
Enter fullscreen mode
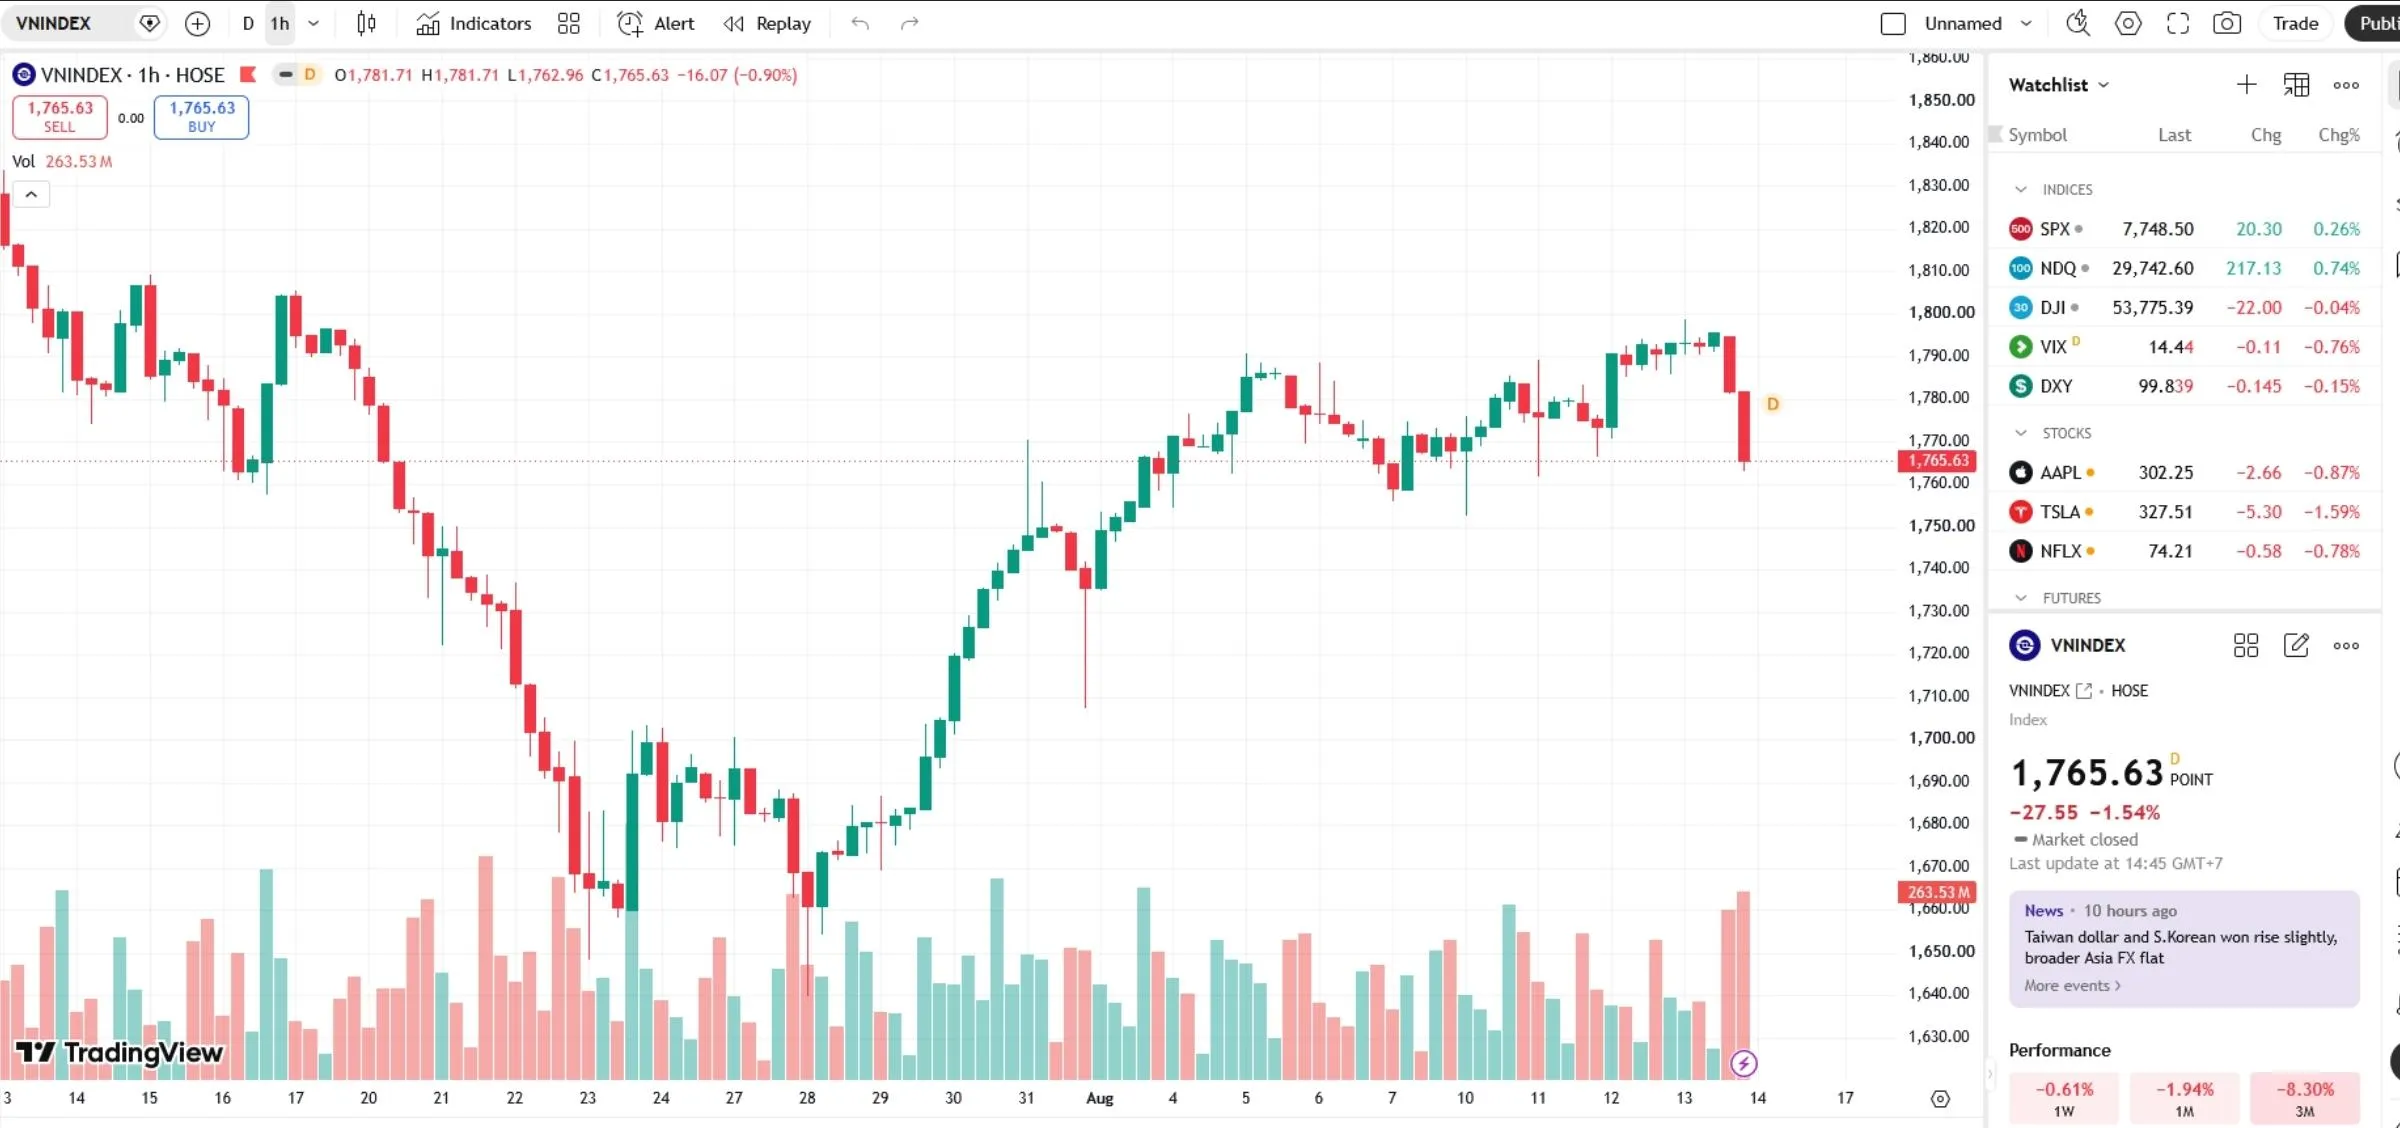2178,23
